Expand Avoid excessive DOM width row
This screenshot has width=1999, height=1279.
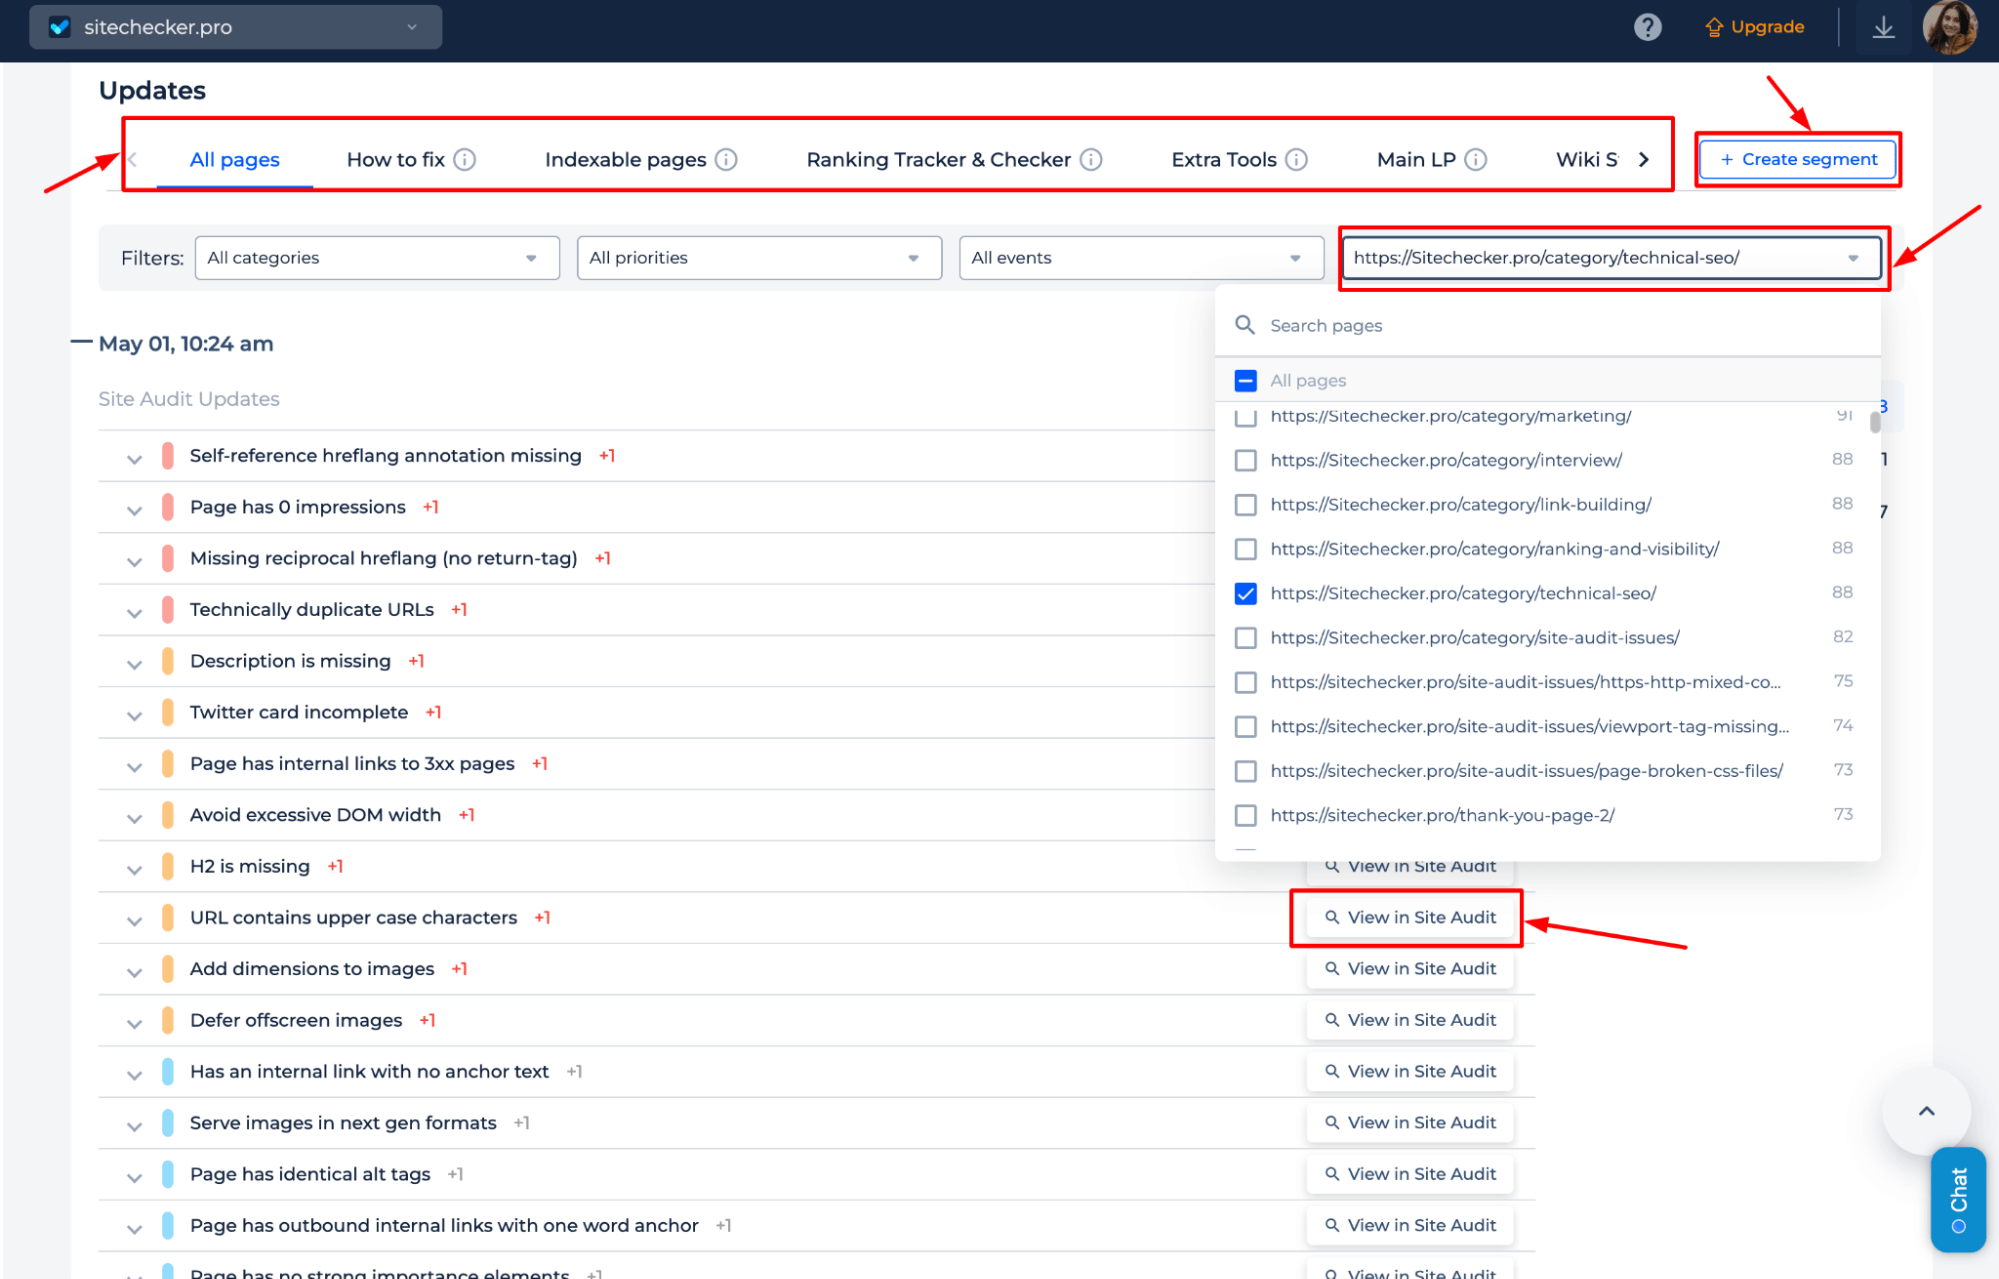[134, 818]
